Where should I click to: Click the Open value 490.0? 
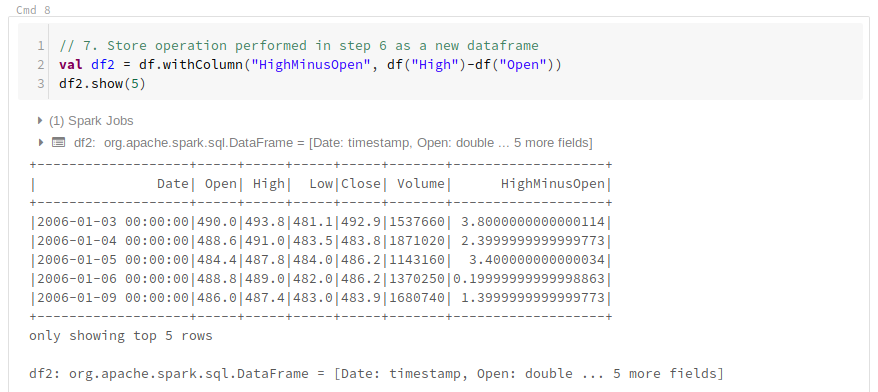pos(217,222)
